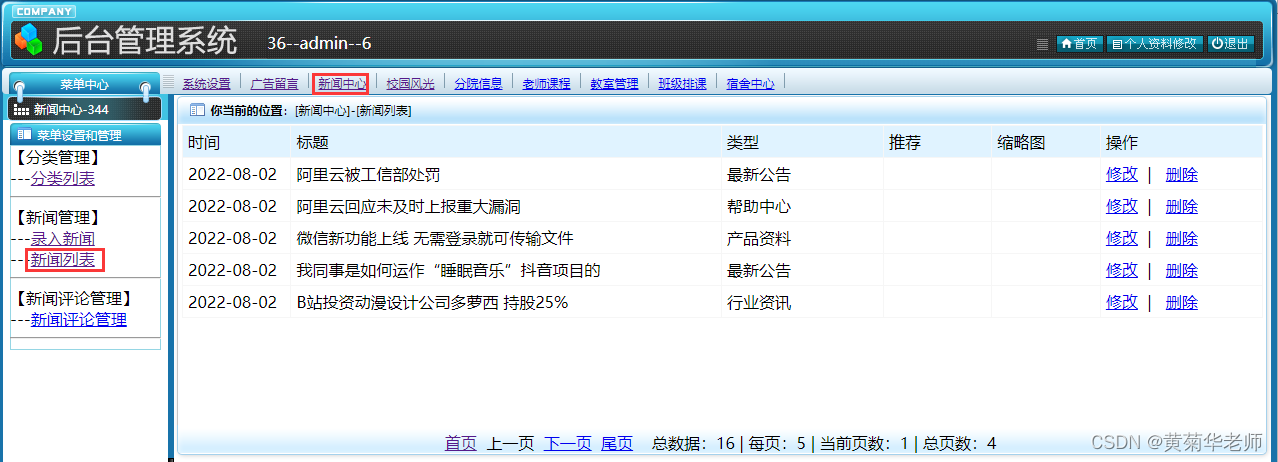Image resolution: width=1278 pixels, height=462 pixels.
Task: Open the 校园风光 top menu
Action: coord(410,84)
